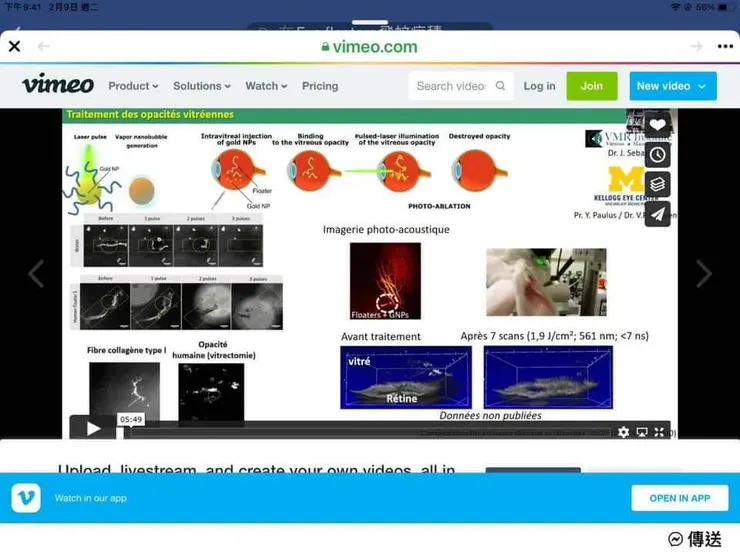740x555 pixels.
Task: Click 'Watch in our app' text
Action: (x=91, y=498)
